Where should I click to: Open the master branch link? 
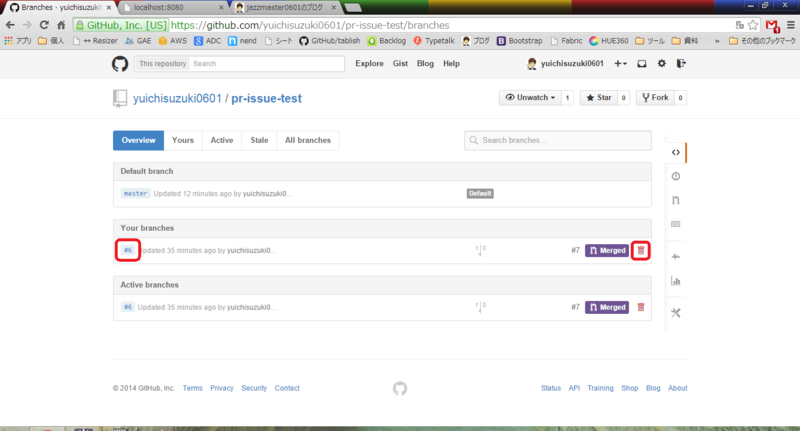click(135, 194)
